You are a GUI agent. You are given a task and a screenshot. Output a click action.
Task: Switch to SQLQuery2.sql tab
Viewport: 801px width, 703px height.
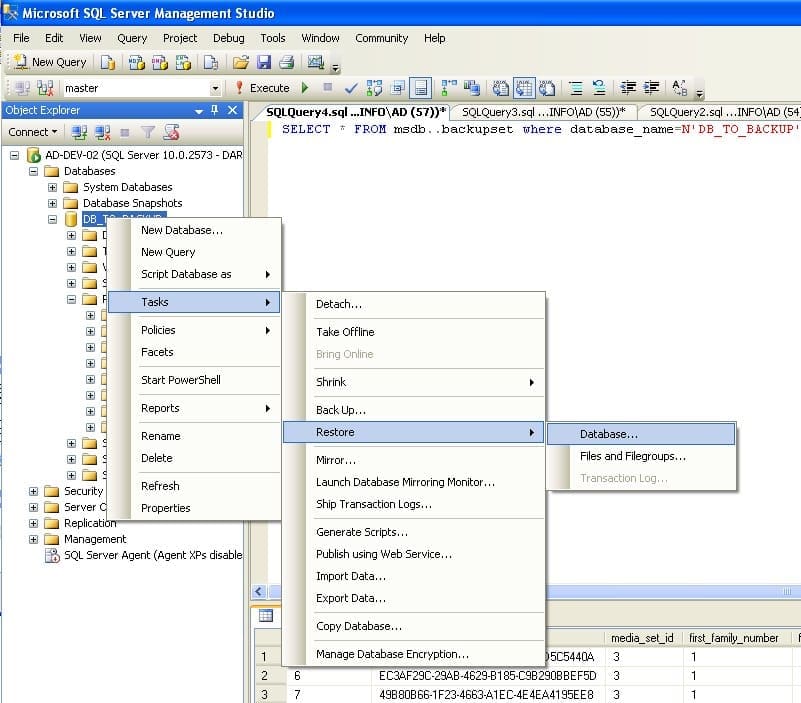[x=723, y=112]
